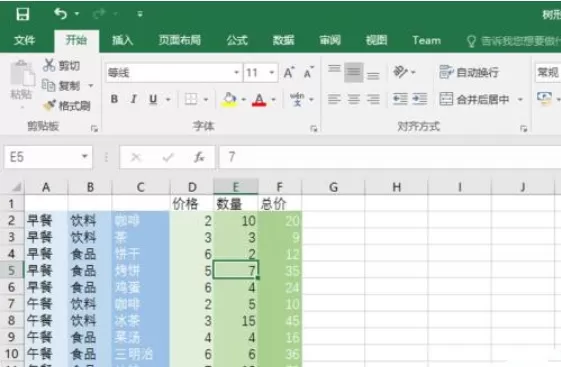
Task: Open the font color dropdown arrow
Action: coord(274,99)
